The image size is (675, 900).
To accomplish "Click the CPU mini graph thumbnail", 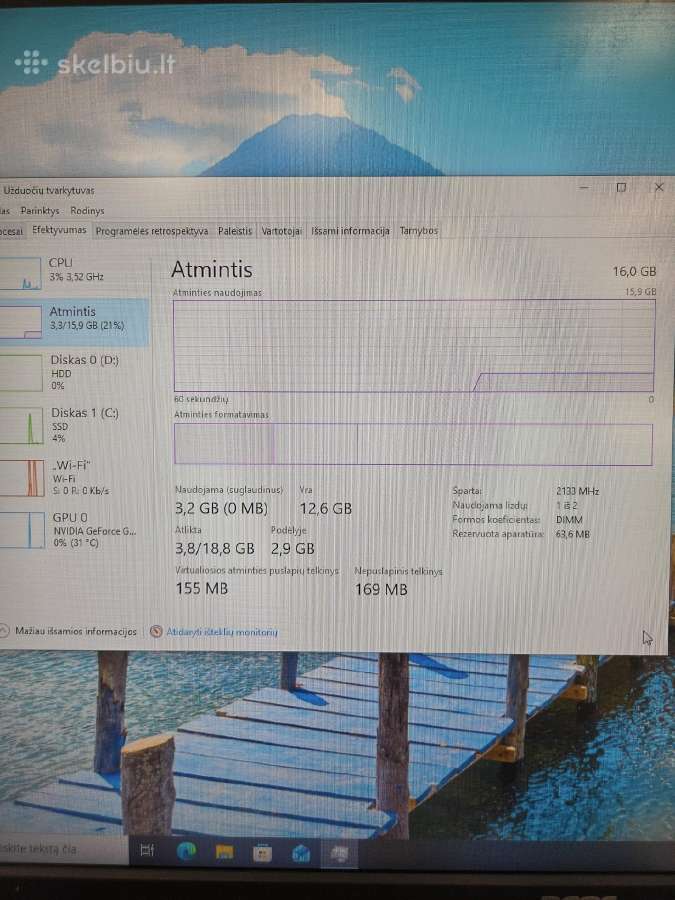I will 20,273.
